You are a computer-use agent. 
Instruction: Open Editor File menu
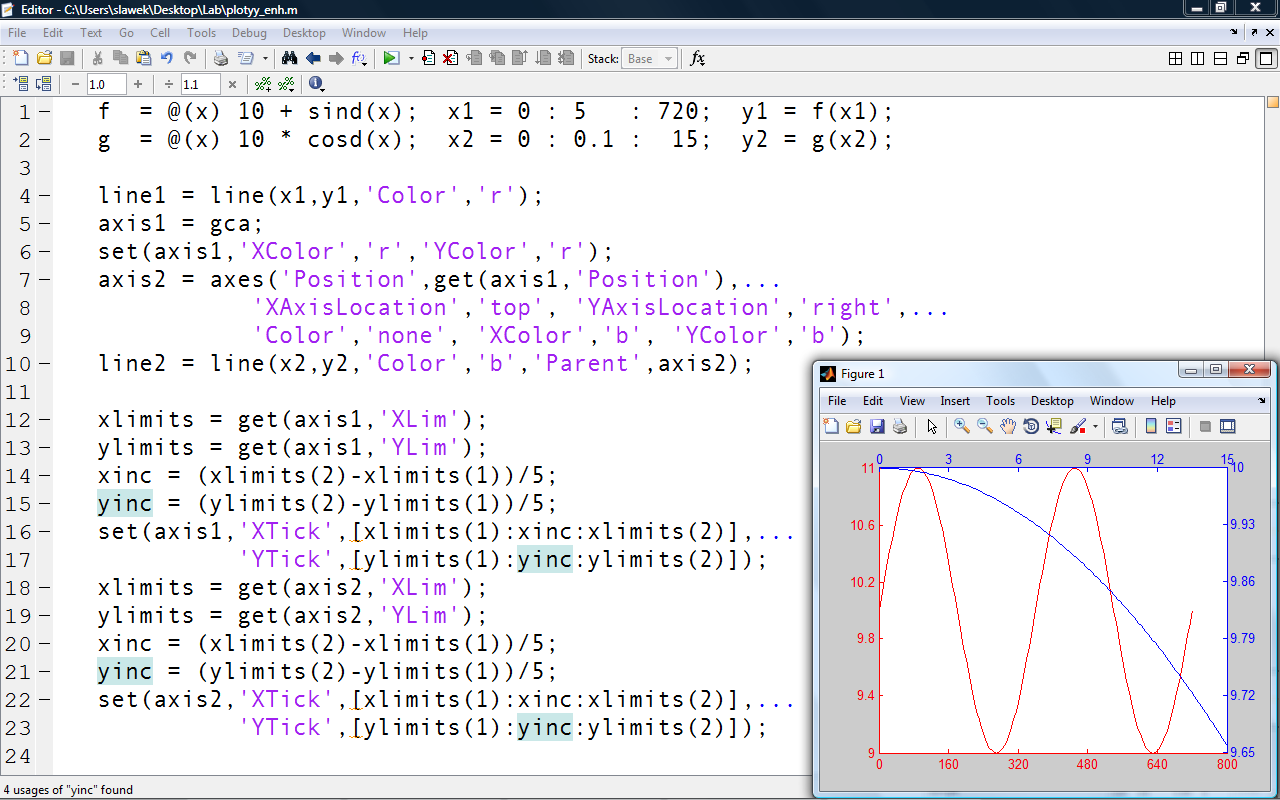(x=17, y=33)
